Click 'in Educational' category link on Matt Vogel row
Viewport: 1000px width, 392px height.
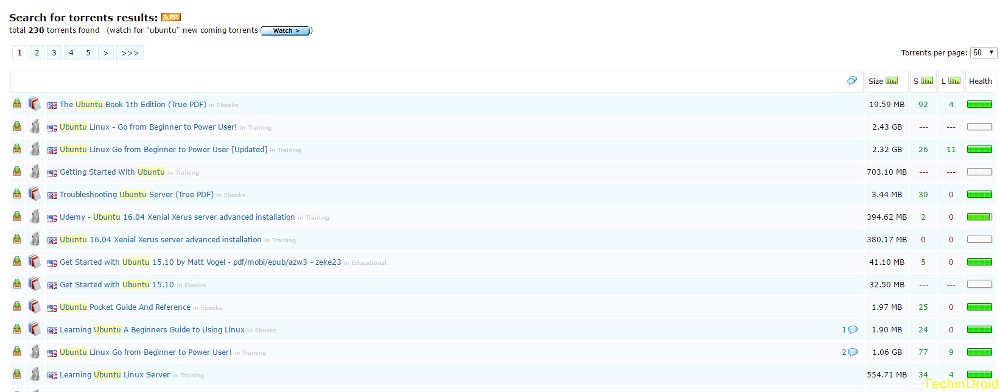tap(365, 263)
